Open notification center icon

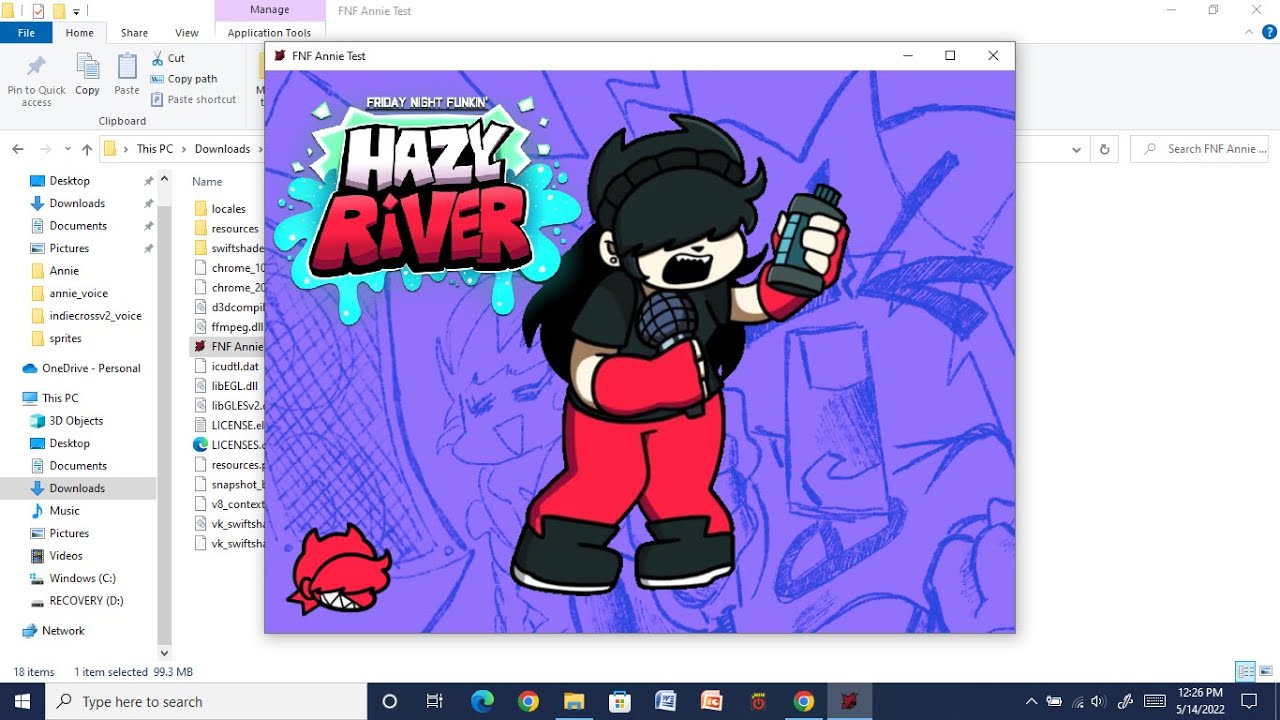coord(1249,701)
